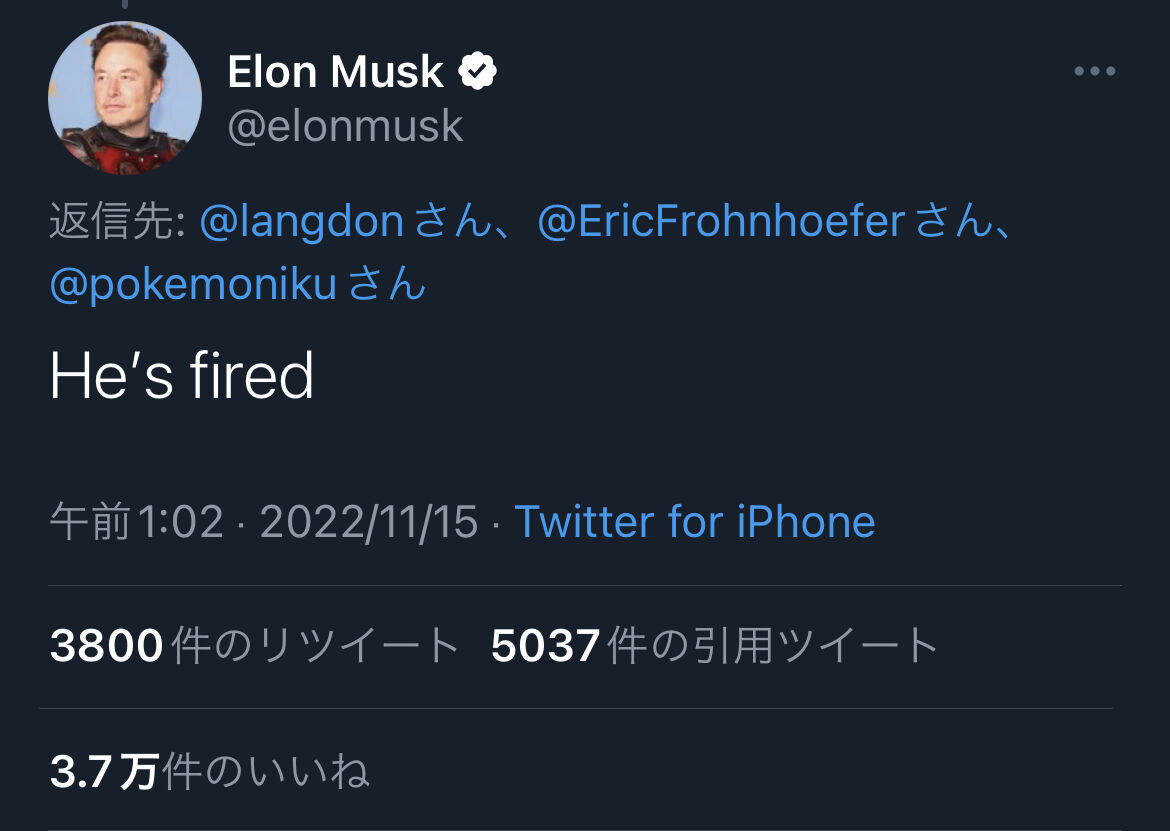
Task: Click the "Twitter for iPhone" source link
Action: (x=694, y=522)
